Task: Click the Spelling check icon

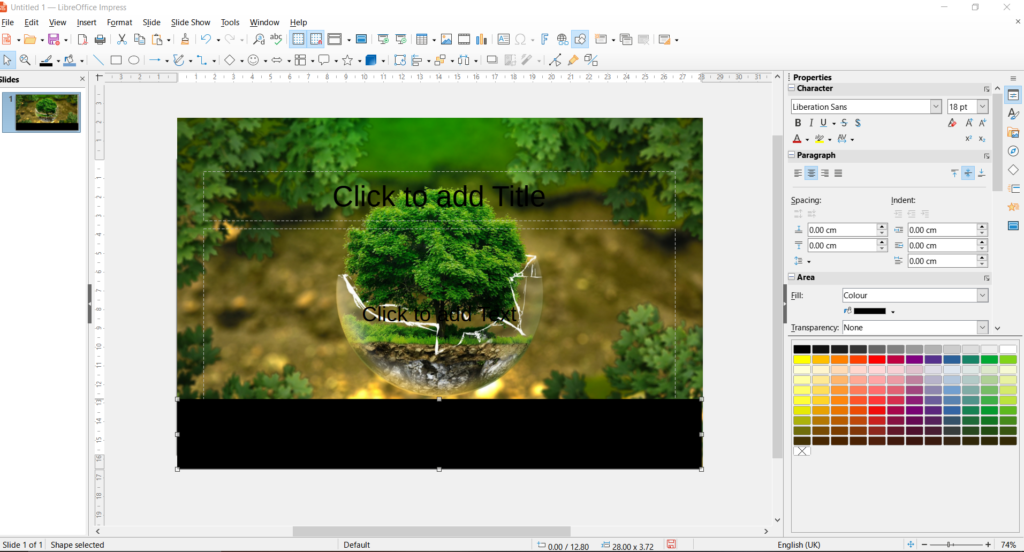Action: tap(276, 39)
